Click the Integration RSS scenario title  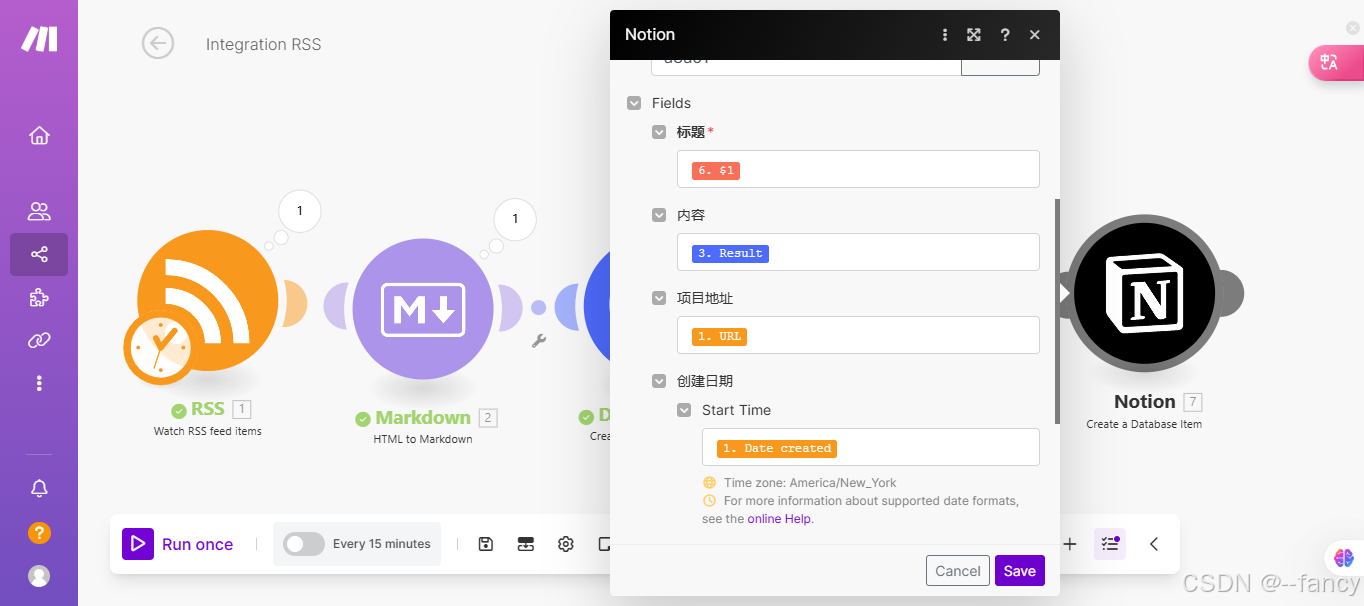tap(264, 45)
